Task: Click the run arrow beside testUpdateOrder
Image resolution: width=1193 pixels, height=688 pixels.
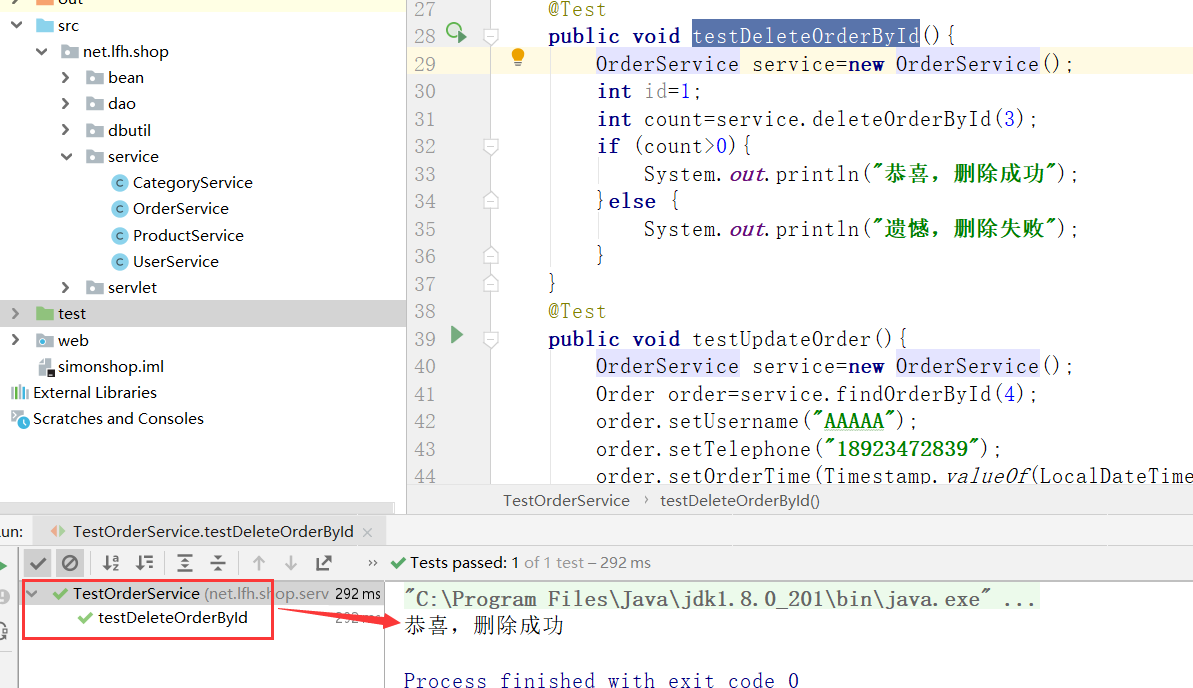Action: (x=457, y=335)
